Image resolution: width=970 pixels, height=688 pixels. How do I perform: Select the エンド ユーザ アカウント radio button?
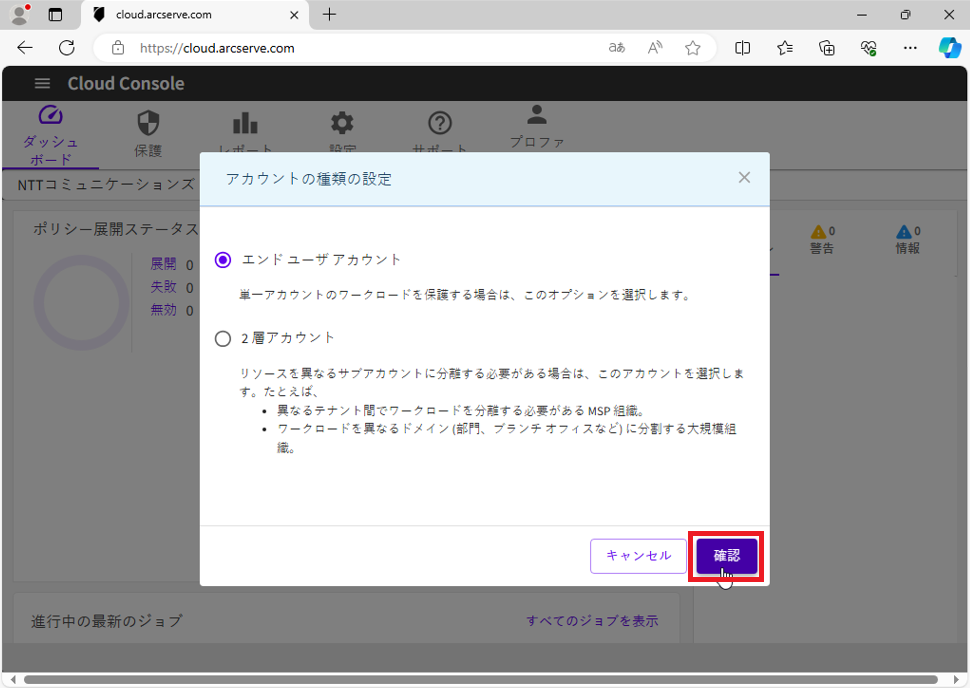[x=223, y=260]
